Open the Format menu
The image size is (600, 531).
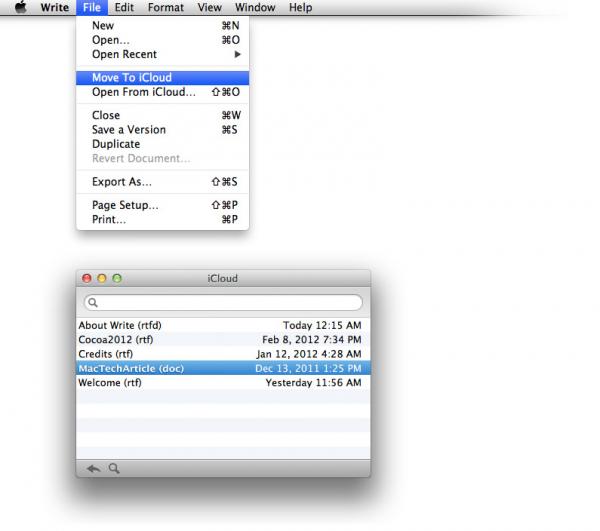coord(166,7)
